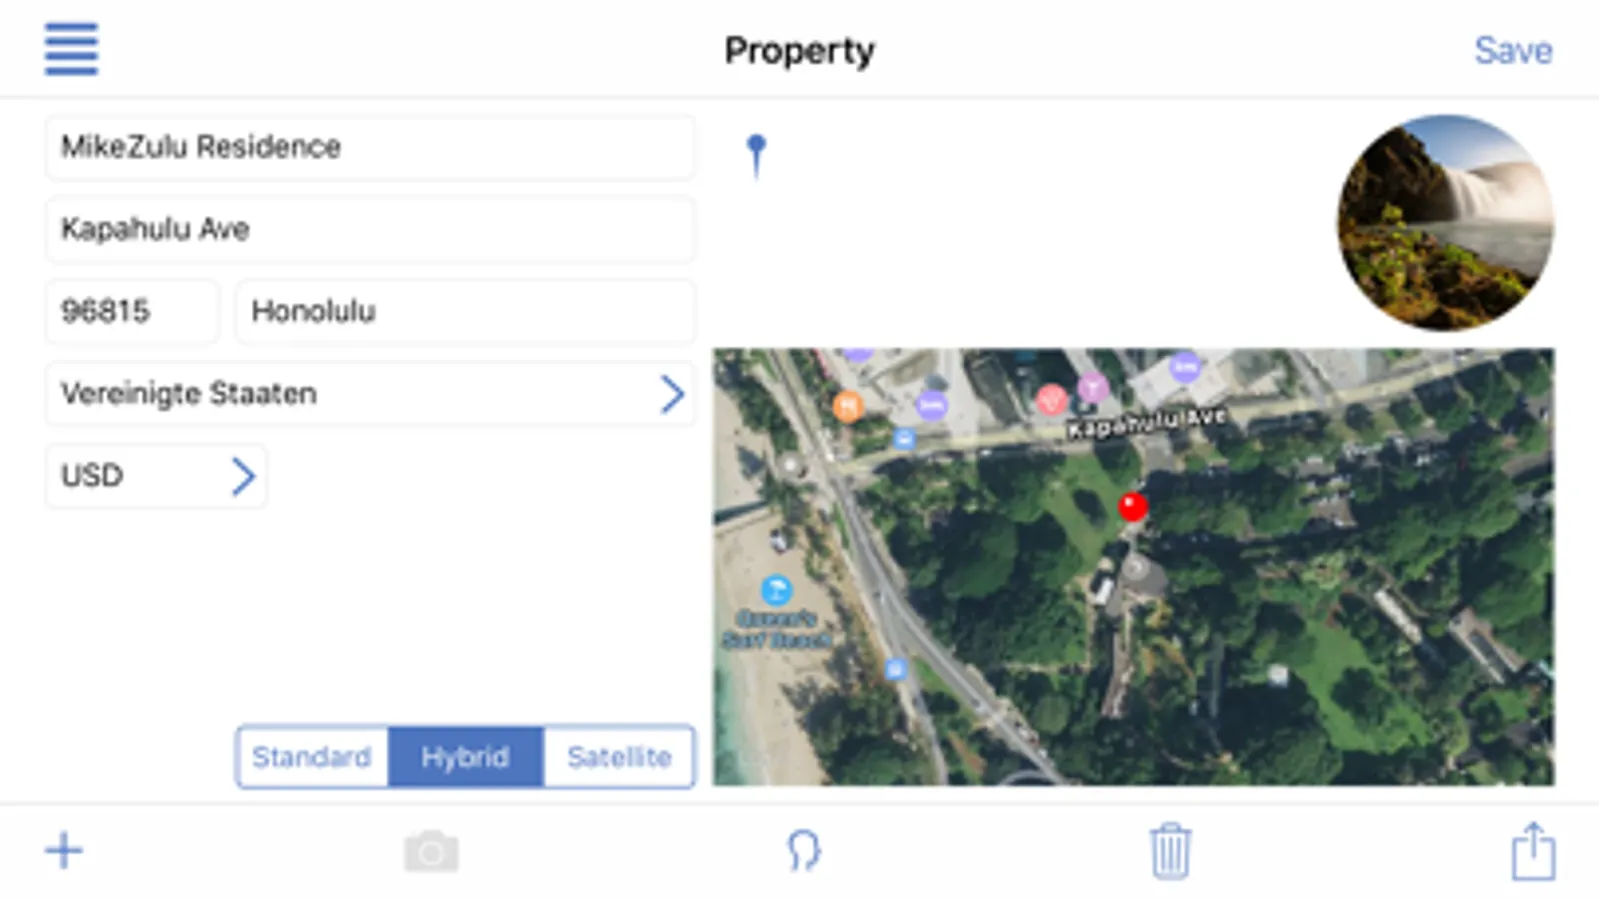
Task: Edit the Kapahulu Ave street field
Action: pyautogui.click(x=370, y=230)
